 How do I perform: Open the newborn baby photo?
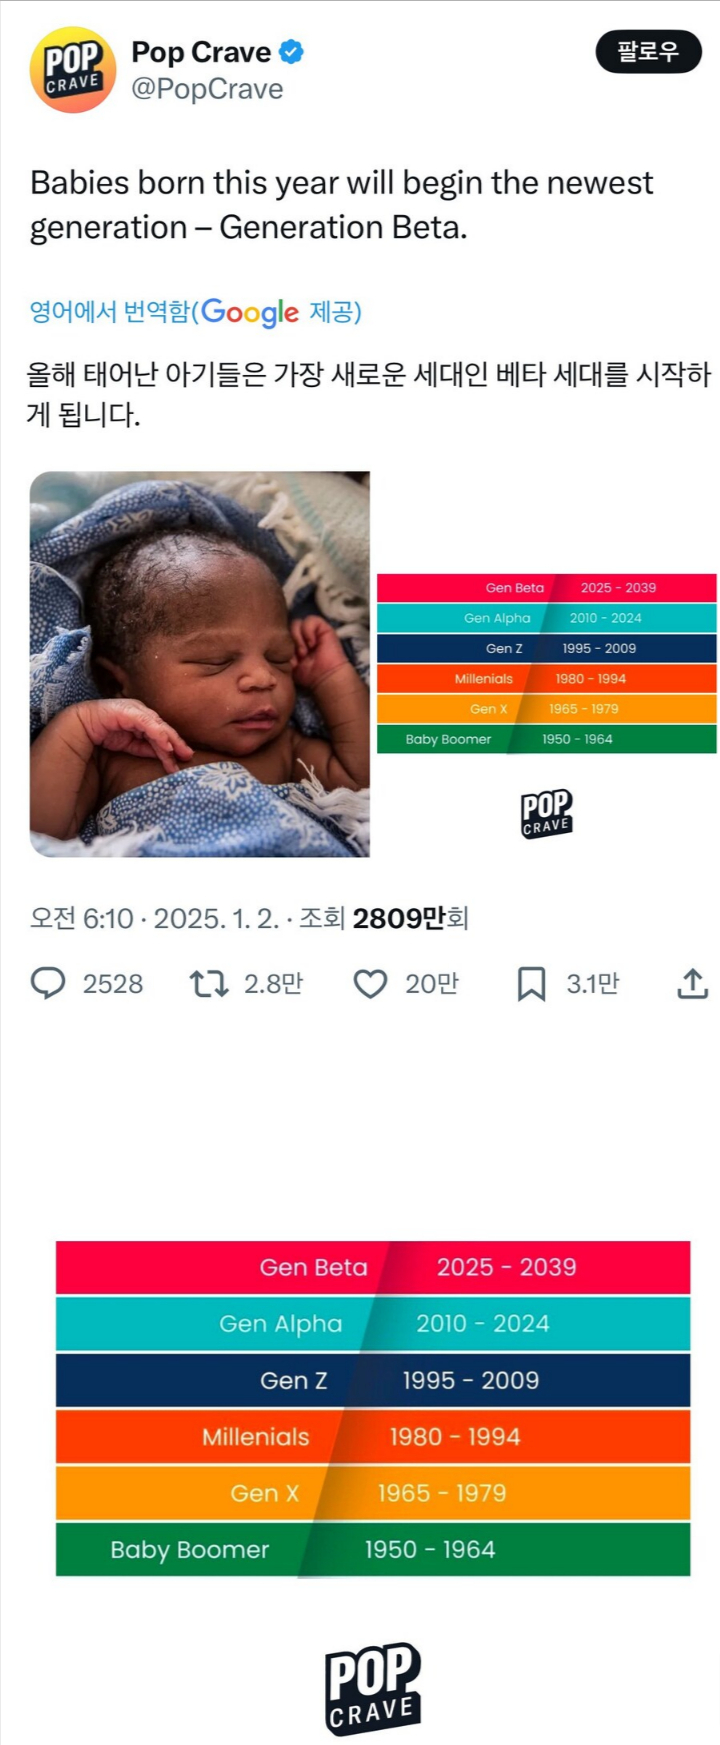tap(200, 664)
